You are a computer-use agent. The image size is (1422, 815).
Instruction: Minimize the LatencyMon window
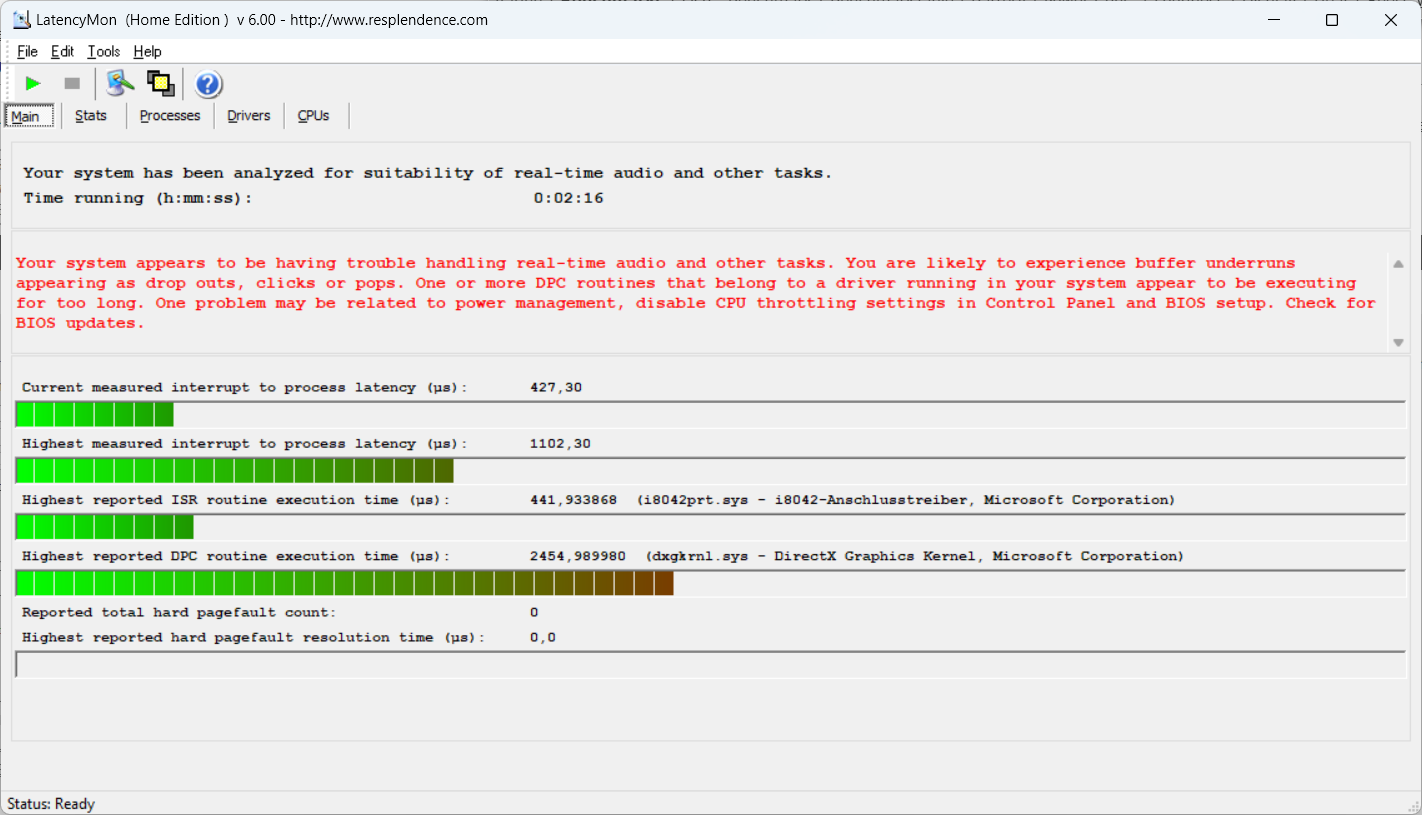[1272, 20]
